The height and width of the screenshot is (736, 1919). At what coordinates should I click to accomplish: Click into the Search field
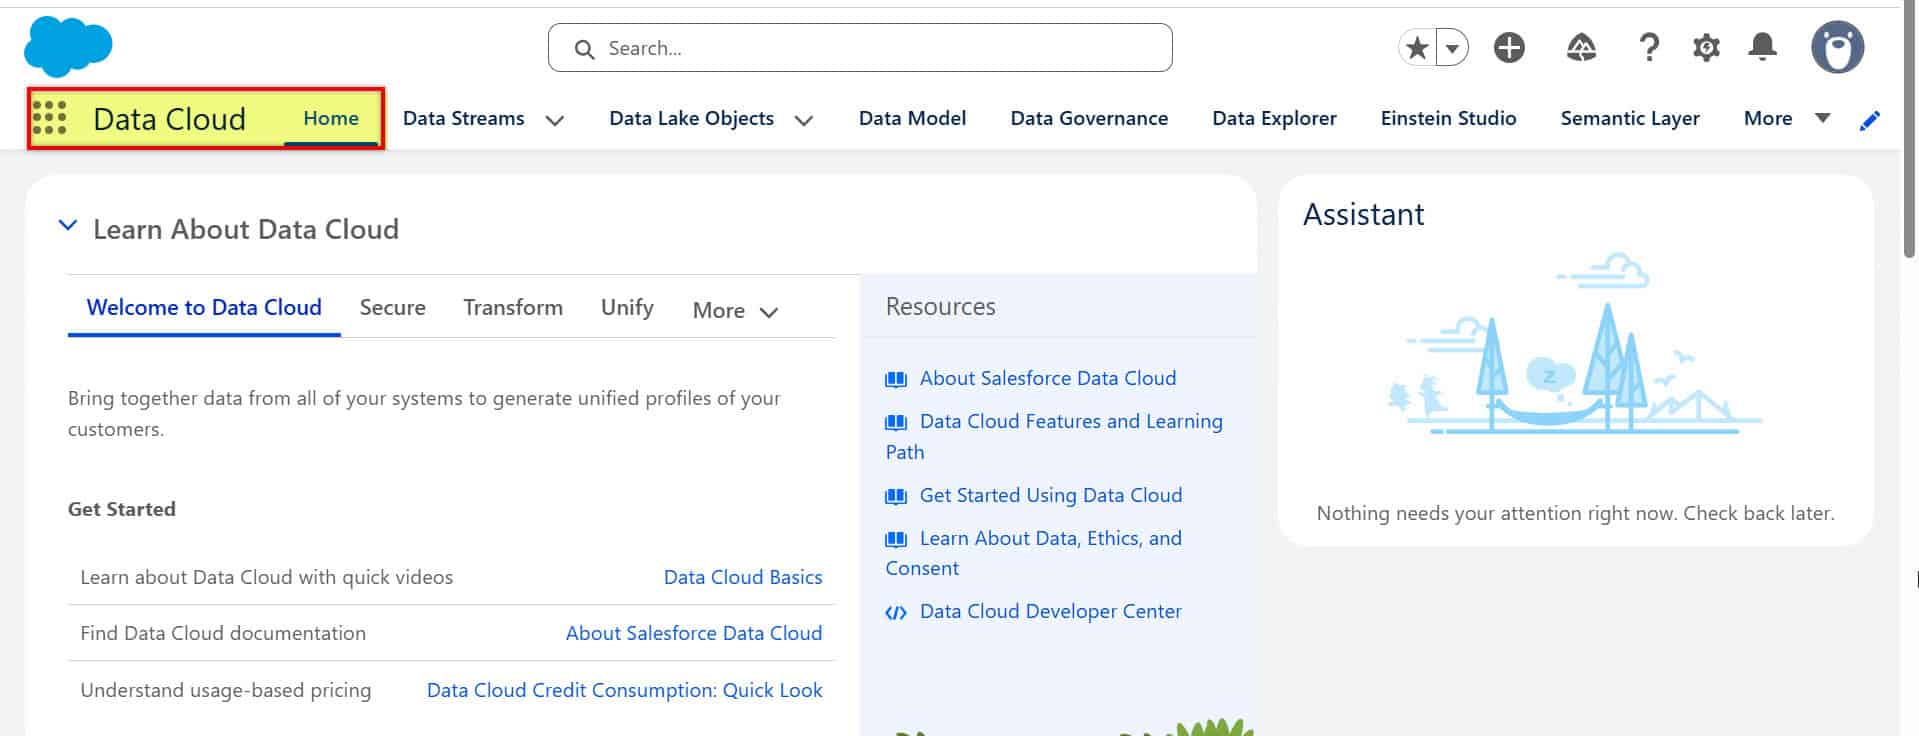click(860, 48)
